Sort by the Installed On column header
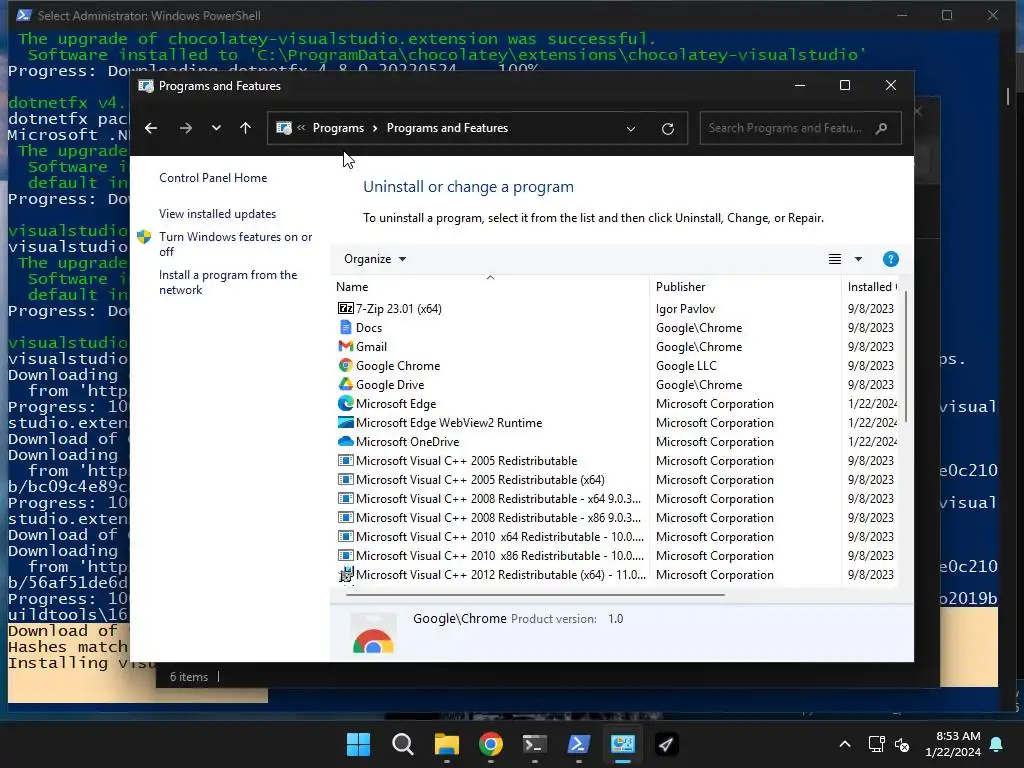This screenshot has height=768, width=1024. (x=871, y=287)
